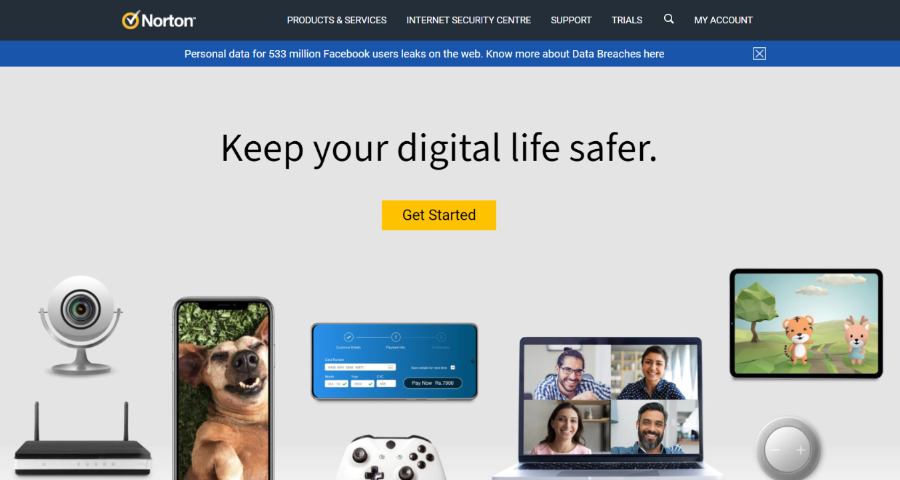Click the wireless router image
This screenshot has width=900, height=480.
click(83, 439)
